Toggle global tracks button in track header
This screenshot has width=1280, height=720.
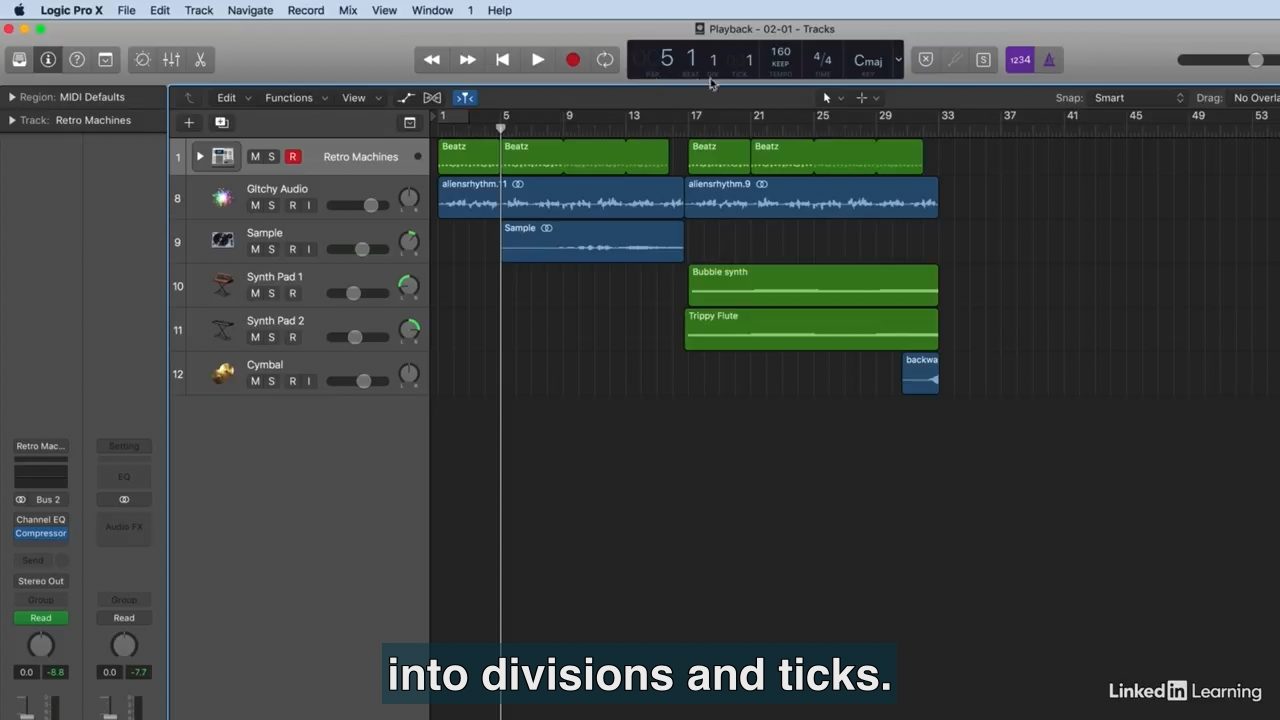pyautogui.click(x=409, y=123)
